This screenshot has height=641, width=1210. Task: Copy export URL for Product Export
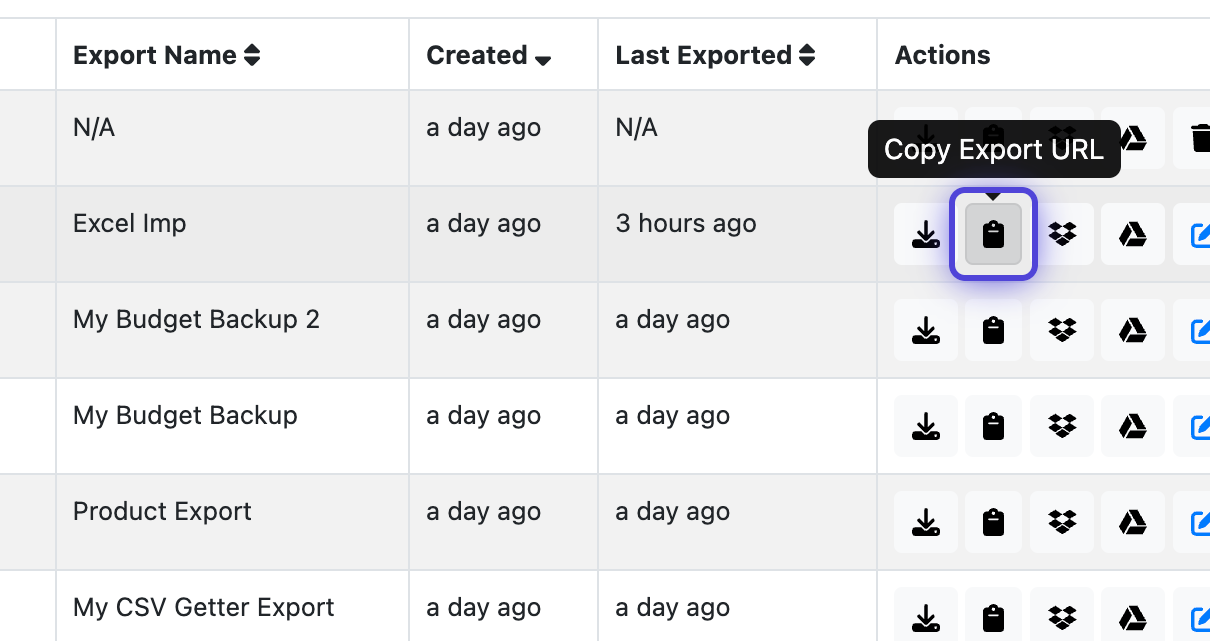point(993,521)
